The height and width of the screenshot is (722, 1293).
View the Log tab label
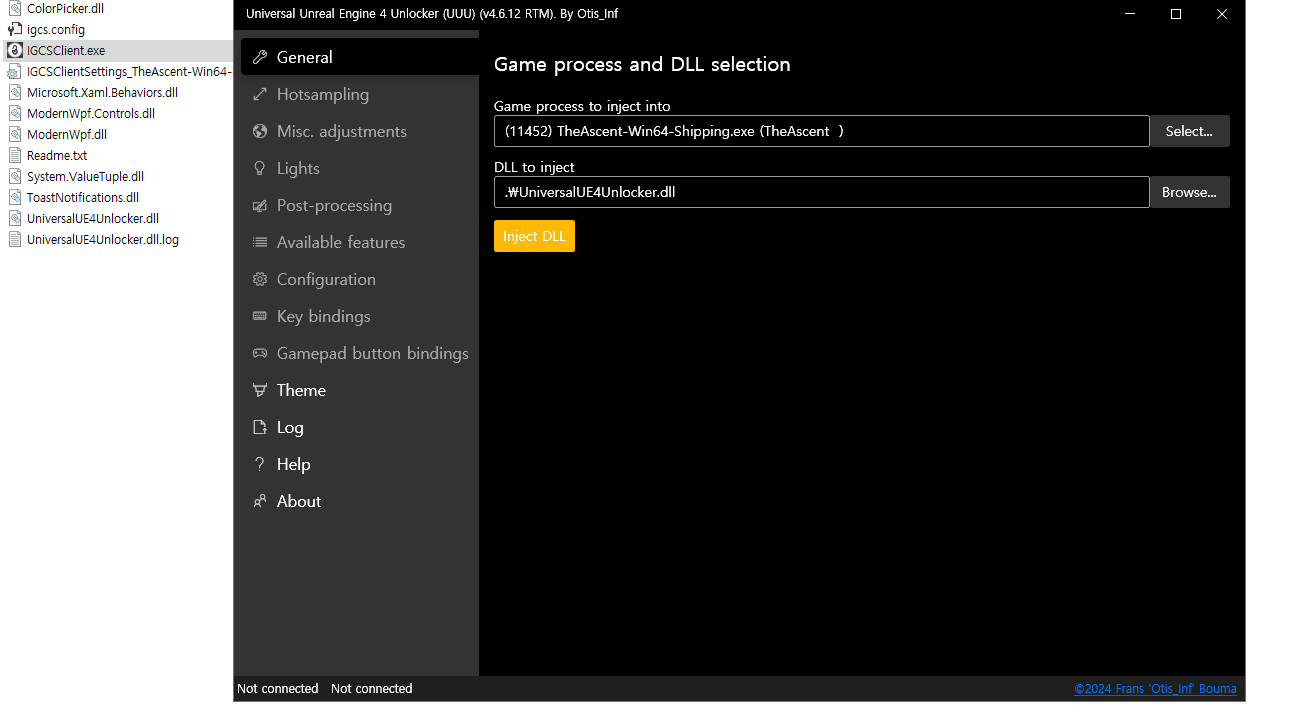[290, 427]
